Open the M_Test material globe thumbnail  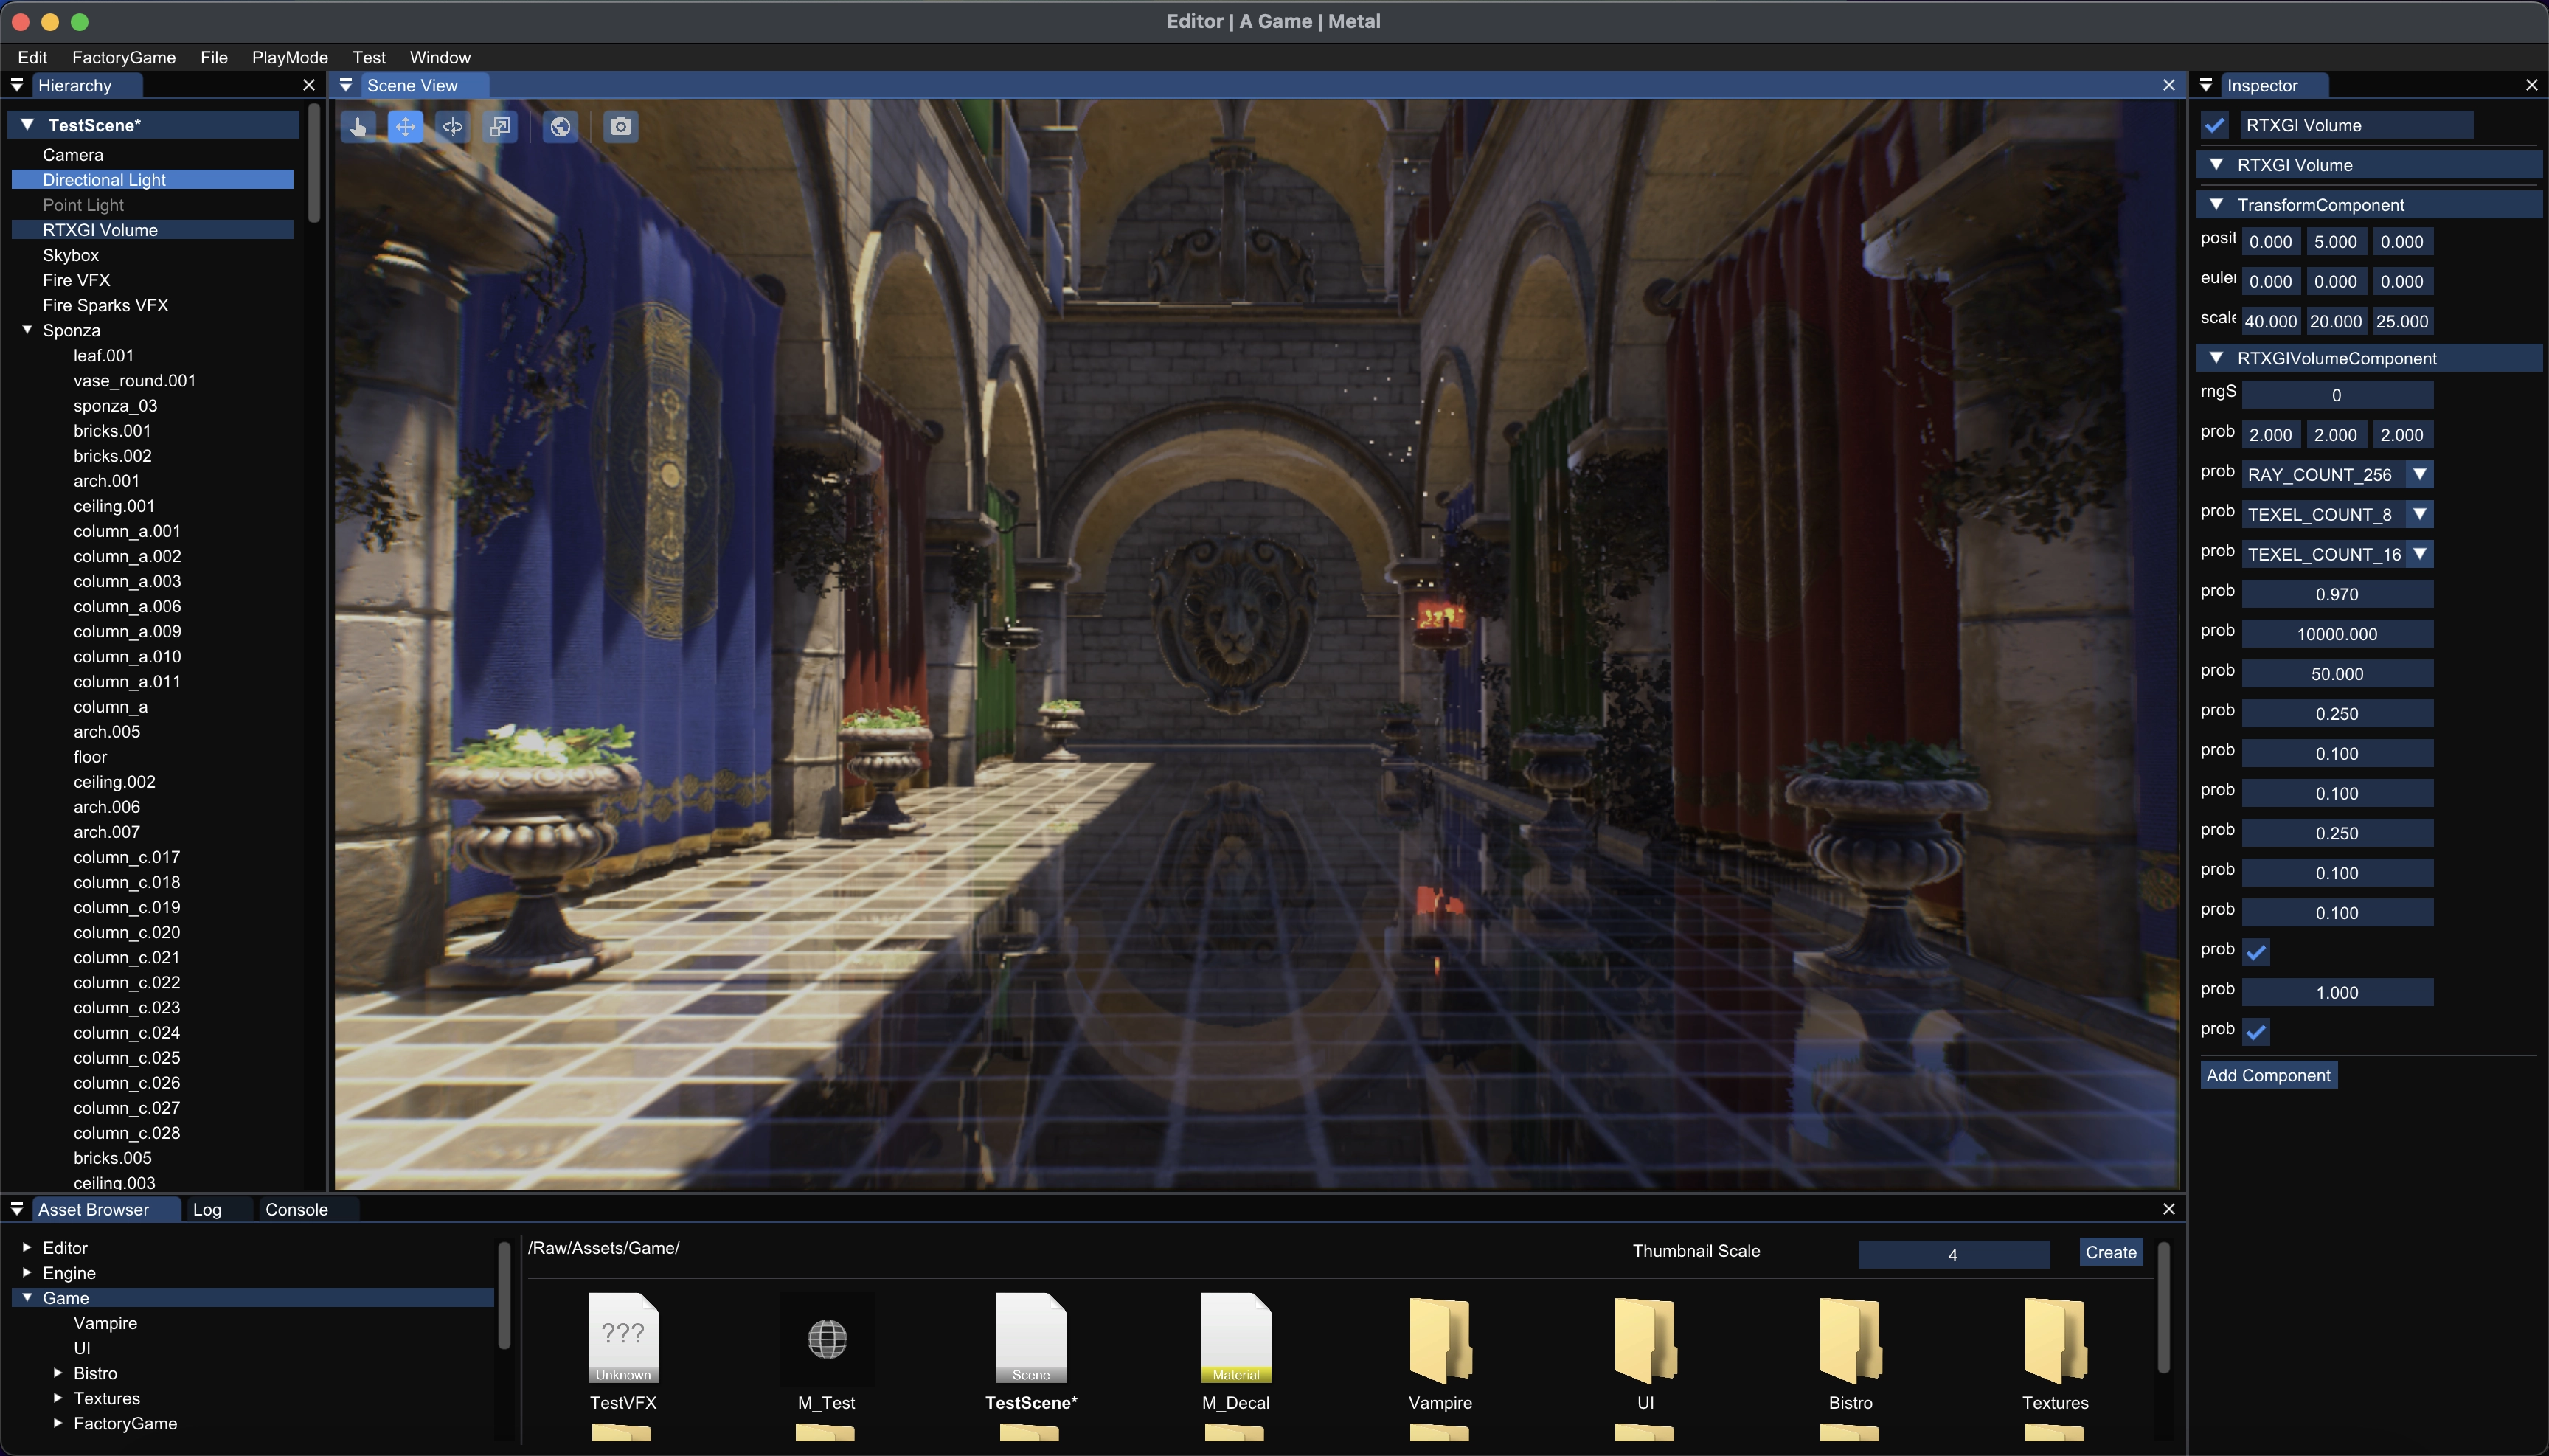(826, 1339)
